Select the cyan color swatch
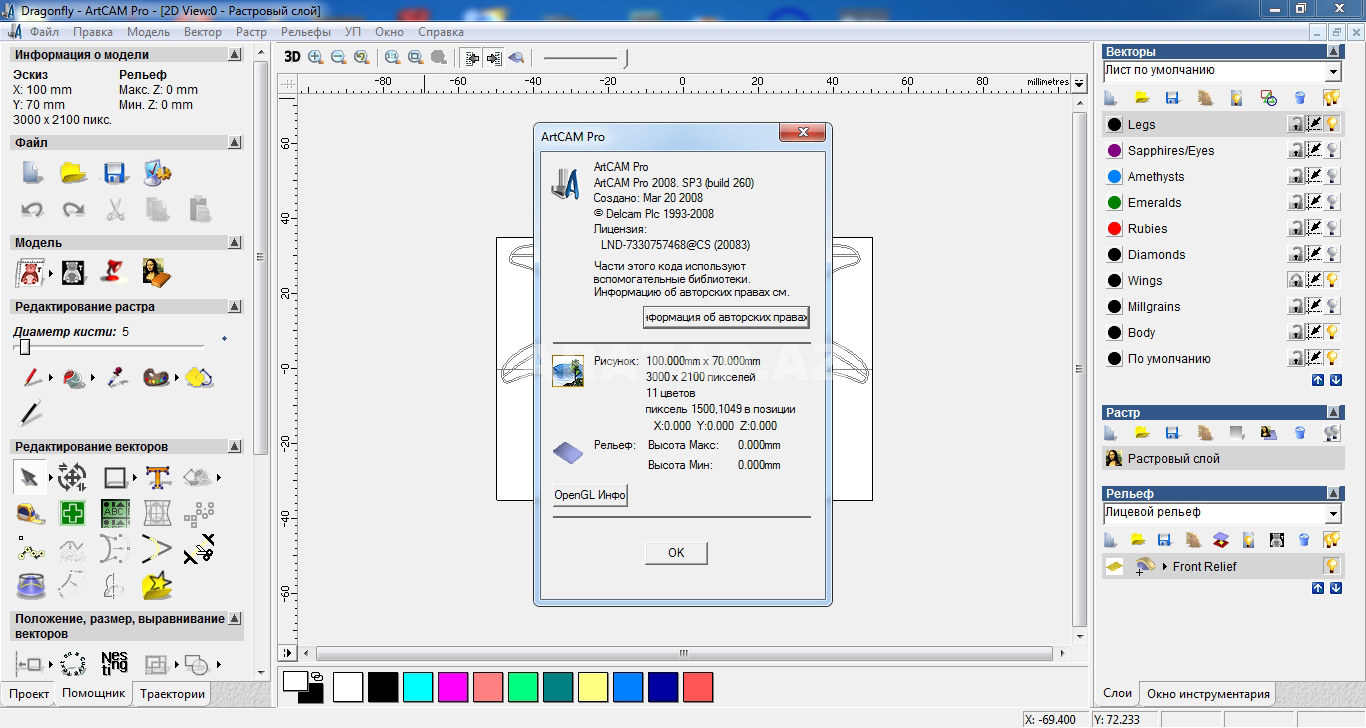Screen dimensions: 1366x728 (418, 687)
